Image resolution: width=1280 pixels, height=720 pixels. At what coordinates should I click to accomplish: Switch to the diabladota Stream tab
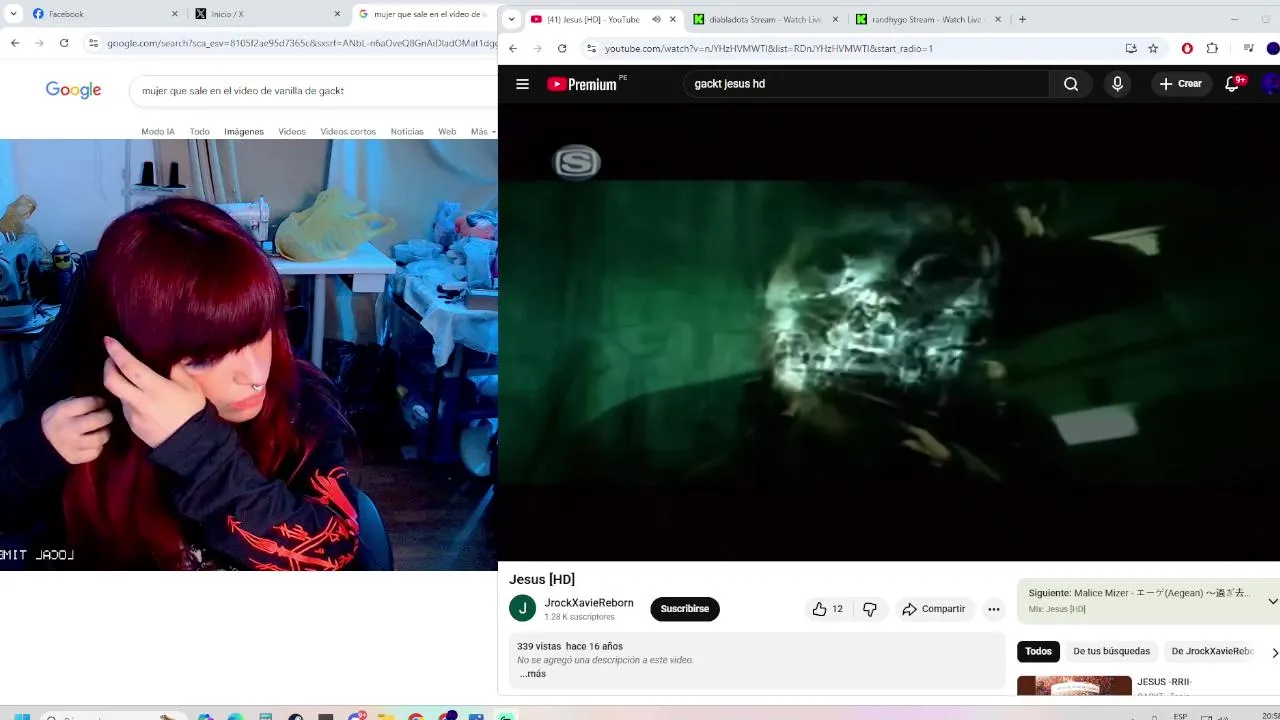tap(765, 19)
